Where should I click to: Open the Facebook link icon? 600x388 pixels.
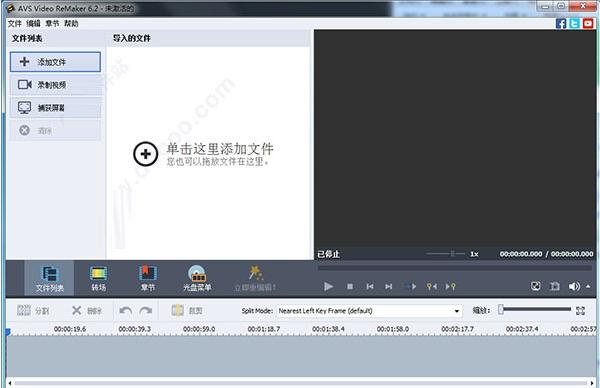point(561,24)
